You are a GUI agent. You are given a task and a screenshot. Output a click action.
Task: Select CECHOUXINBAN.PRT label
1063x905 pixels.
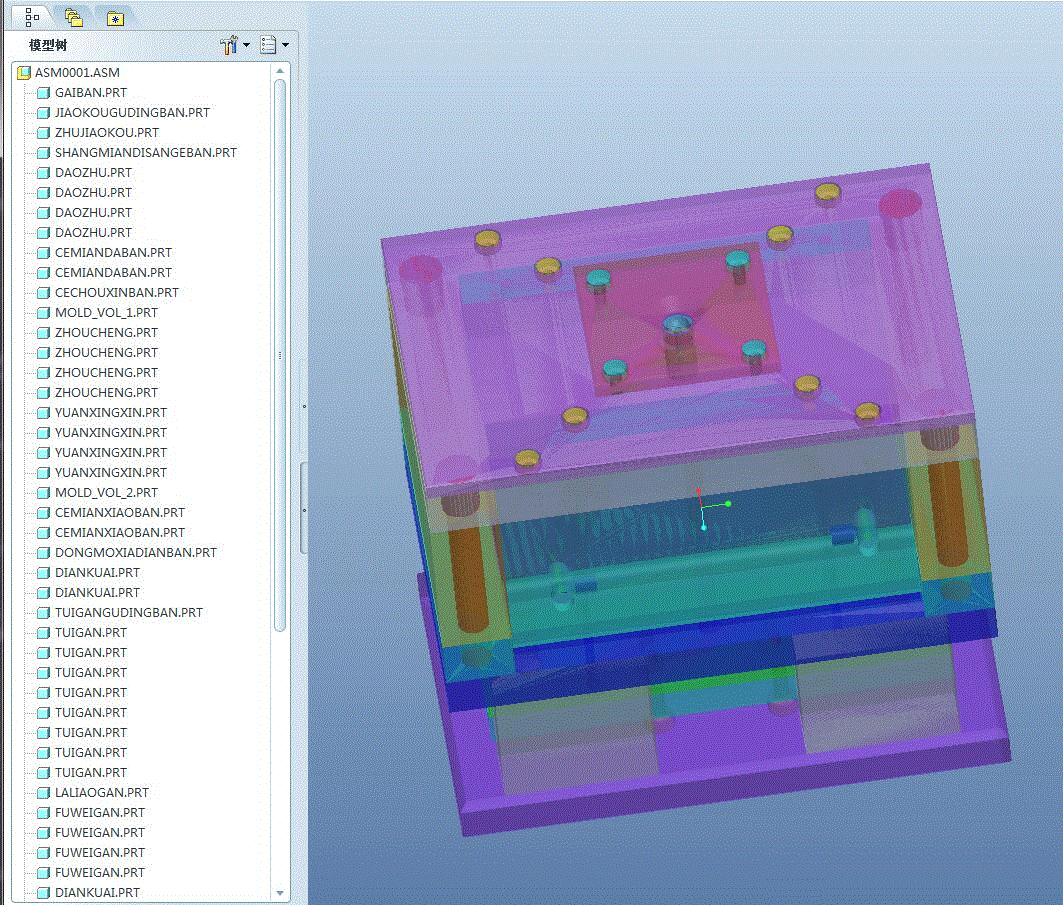pos(117,292)
